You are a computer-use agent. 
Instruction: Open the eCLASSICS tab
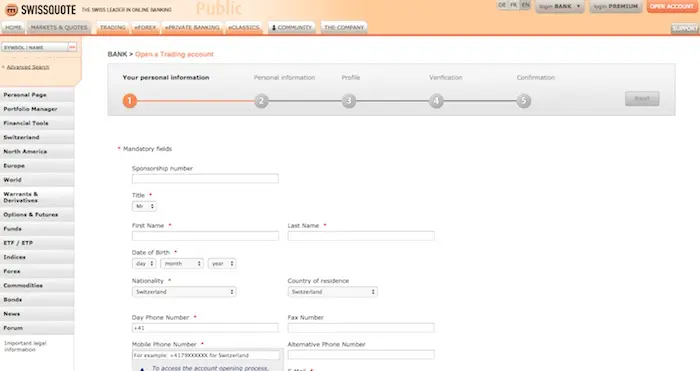[x=244, y=27]
